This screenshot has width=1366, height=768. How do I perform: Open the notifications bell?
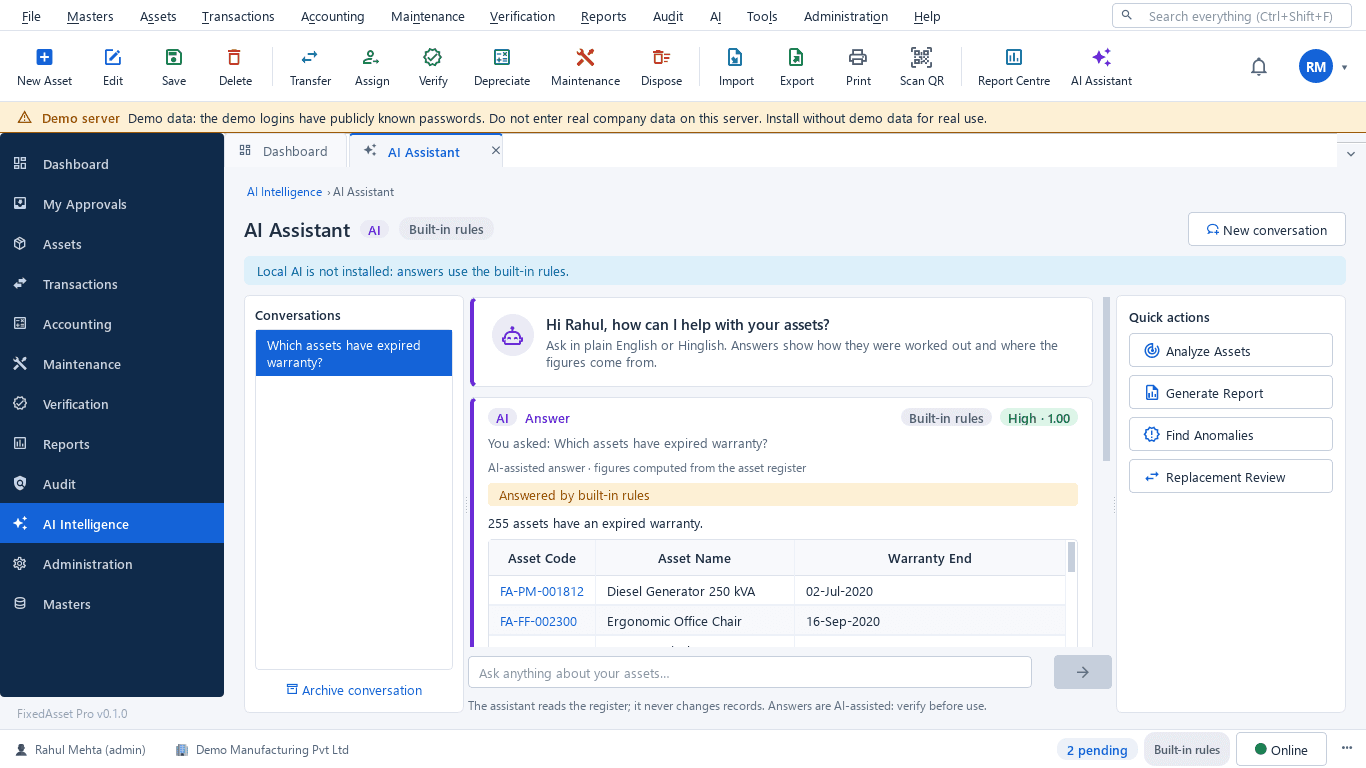(x=1259, y=67)
